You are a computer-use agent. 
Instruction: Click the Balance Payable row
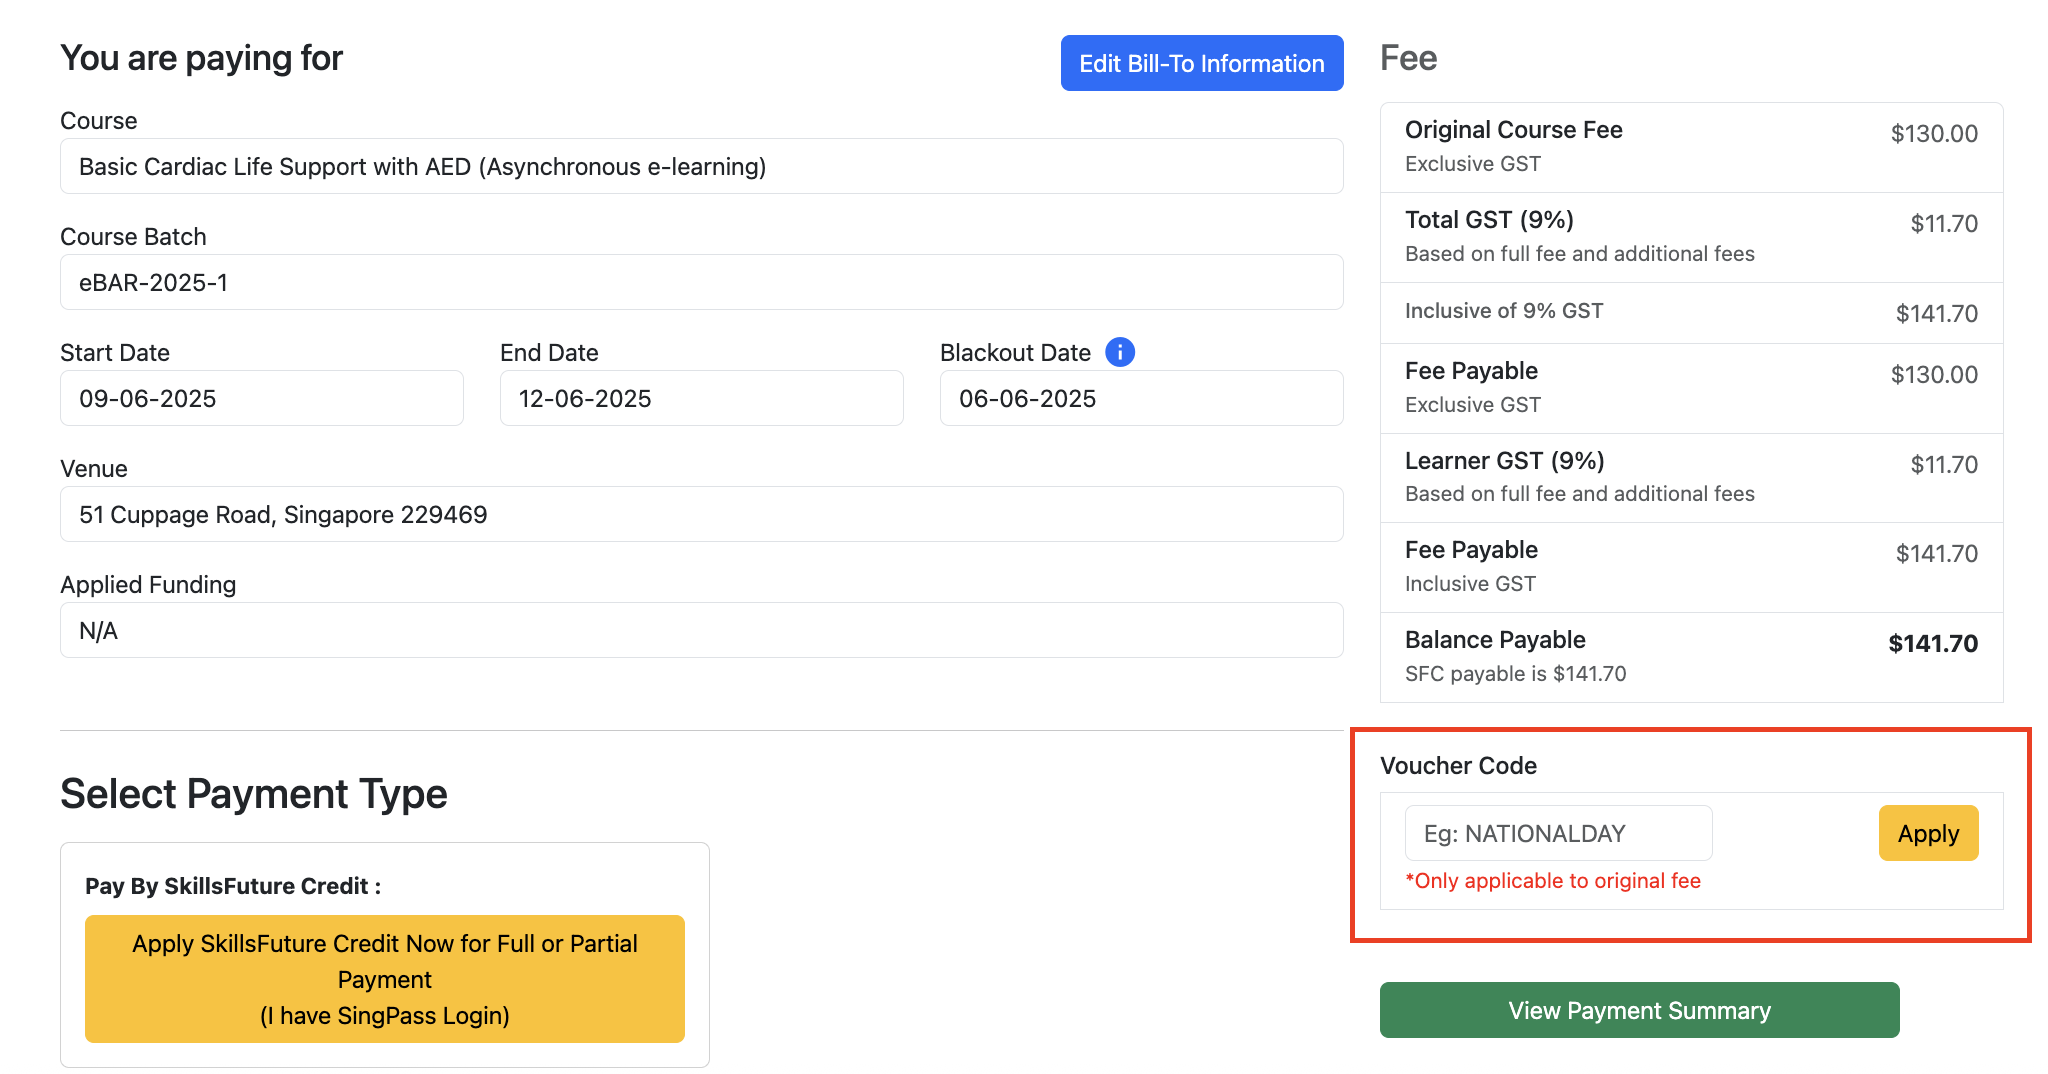[x=1690, y=657]
